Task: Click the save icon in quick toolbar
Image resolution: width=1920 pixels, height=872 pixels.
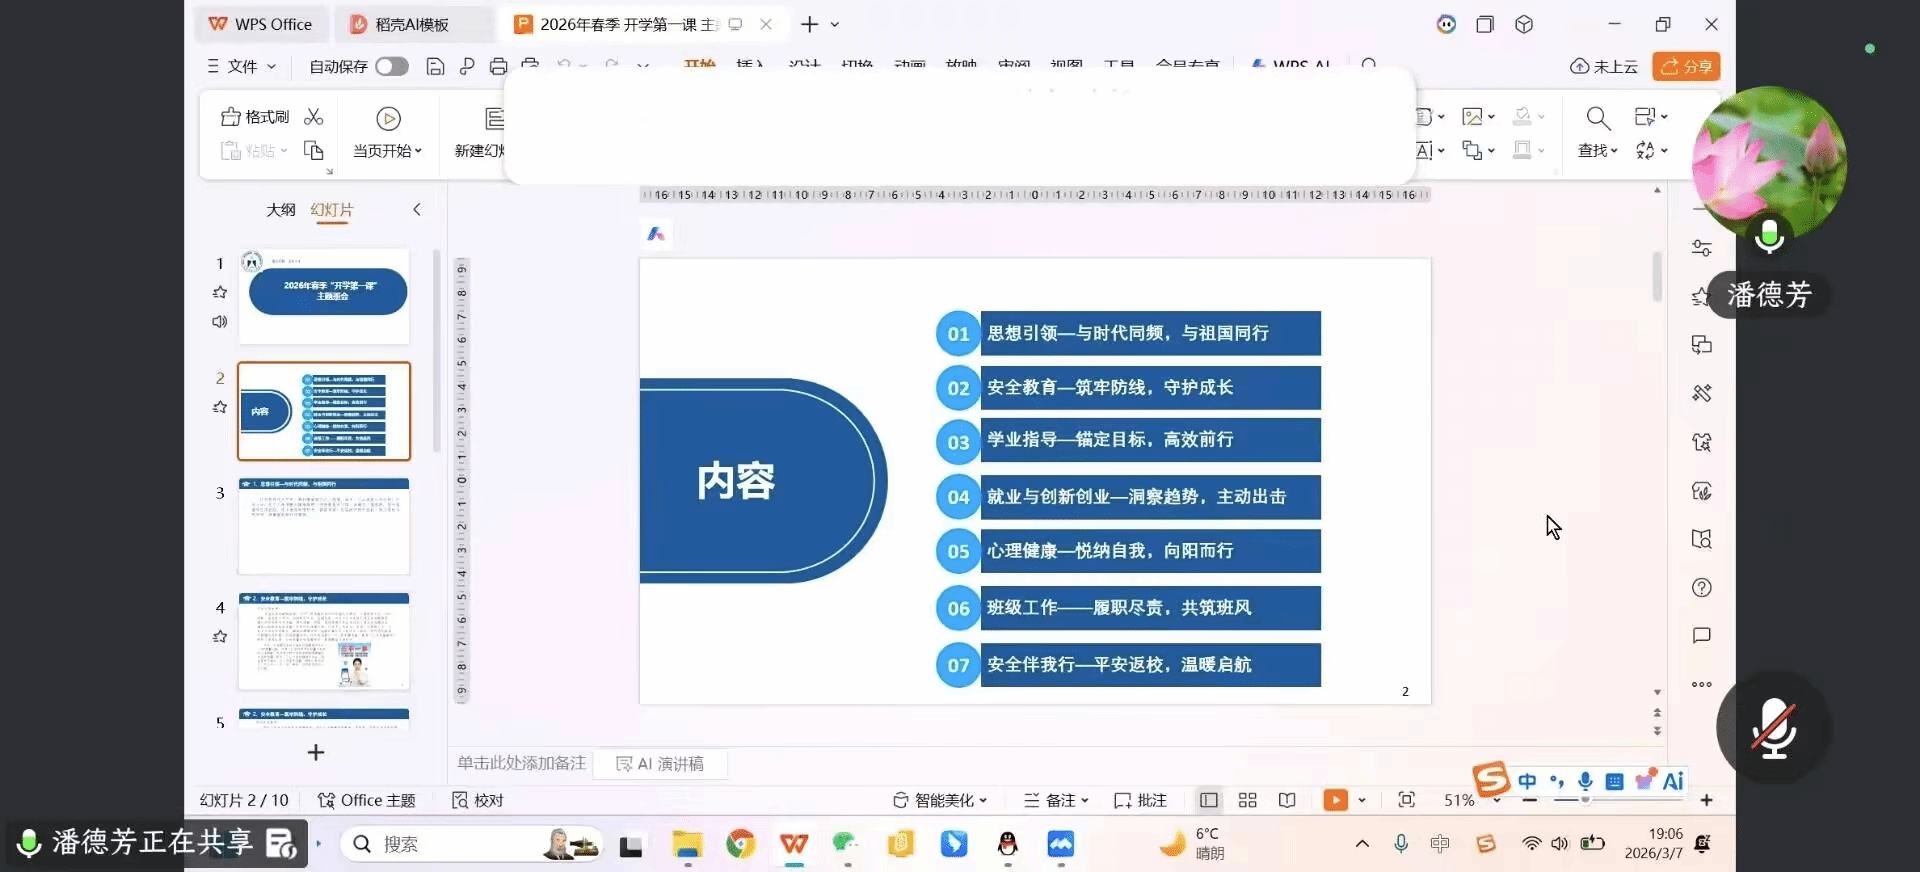Action: [x=435, y=67]
